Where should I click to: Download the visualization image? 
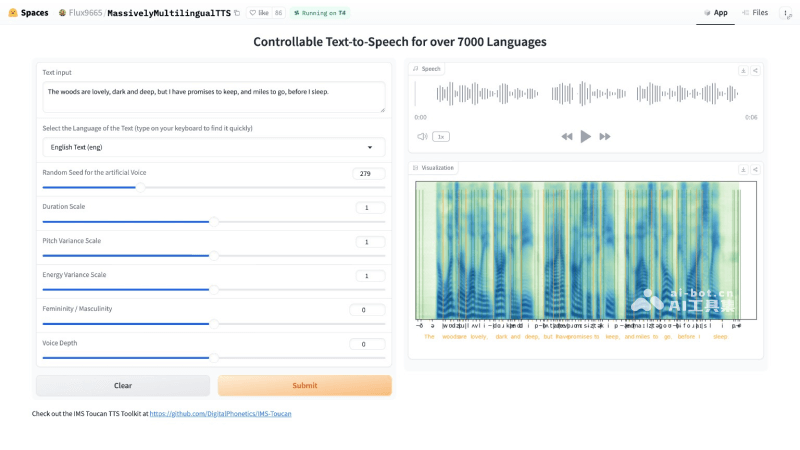point(743,169)
